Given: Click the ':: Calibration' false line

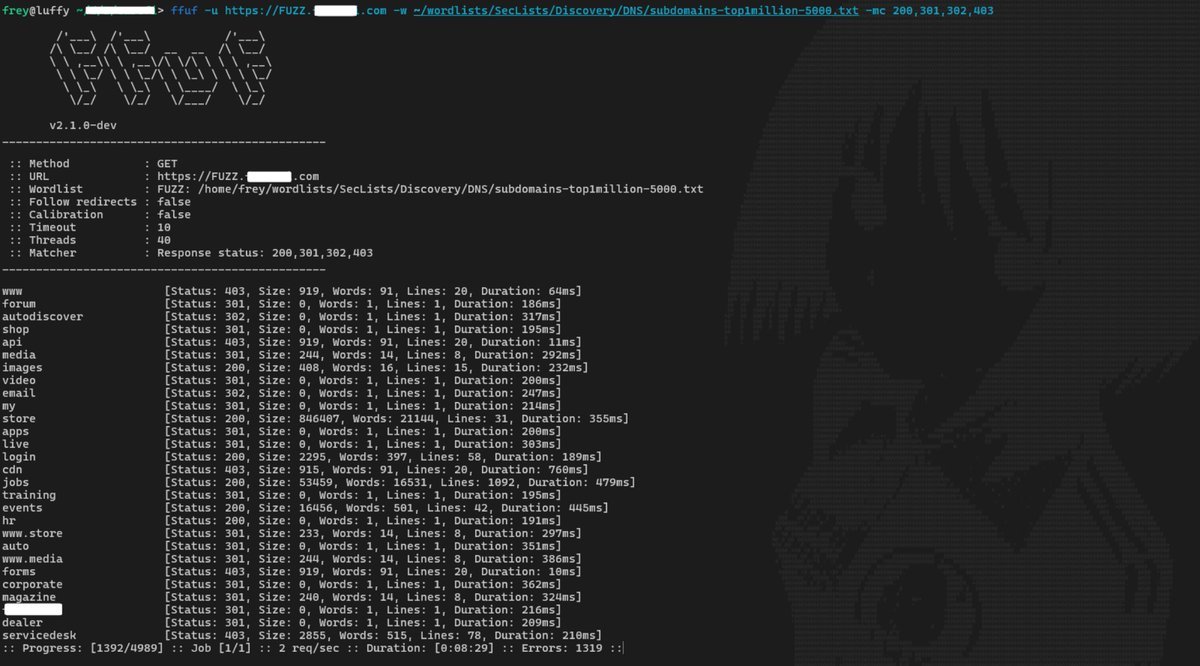Looking at the screenshot, I should pyautogui.click(x=100, y=214).
